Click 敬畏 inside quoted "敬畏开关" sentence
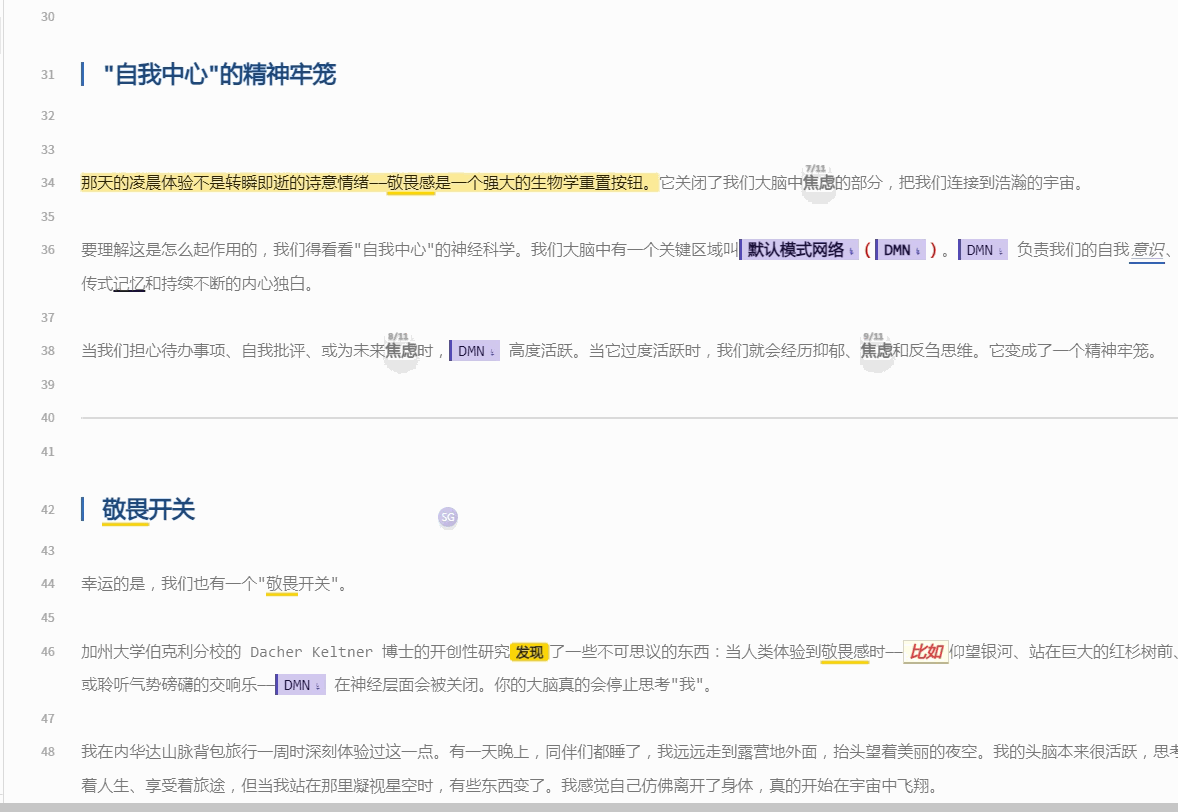The width and height of the screenshot is (1178, 812). [x=282, y=584]
